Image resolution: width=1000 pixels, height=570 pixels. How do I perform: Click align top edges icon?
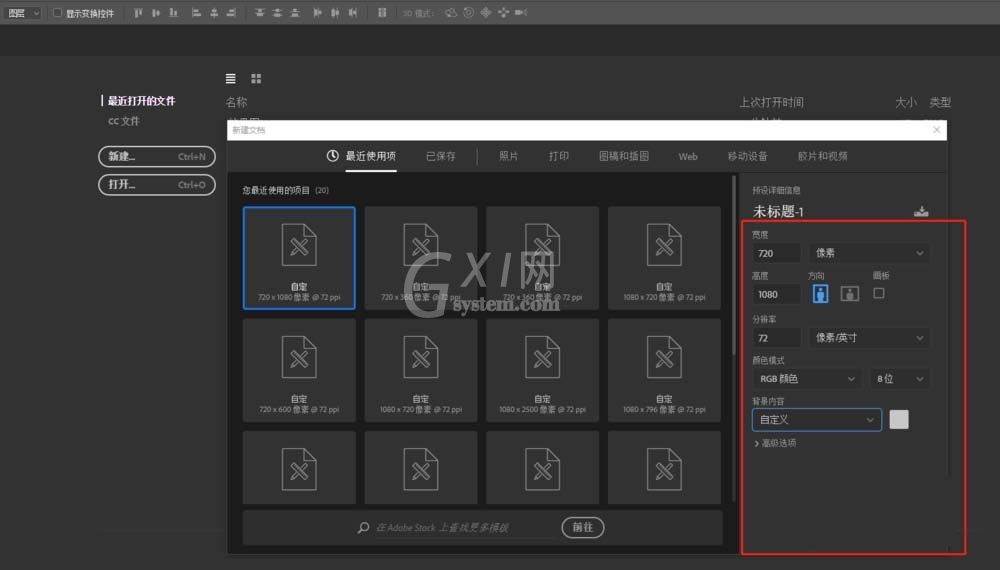(138, 13)
